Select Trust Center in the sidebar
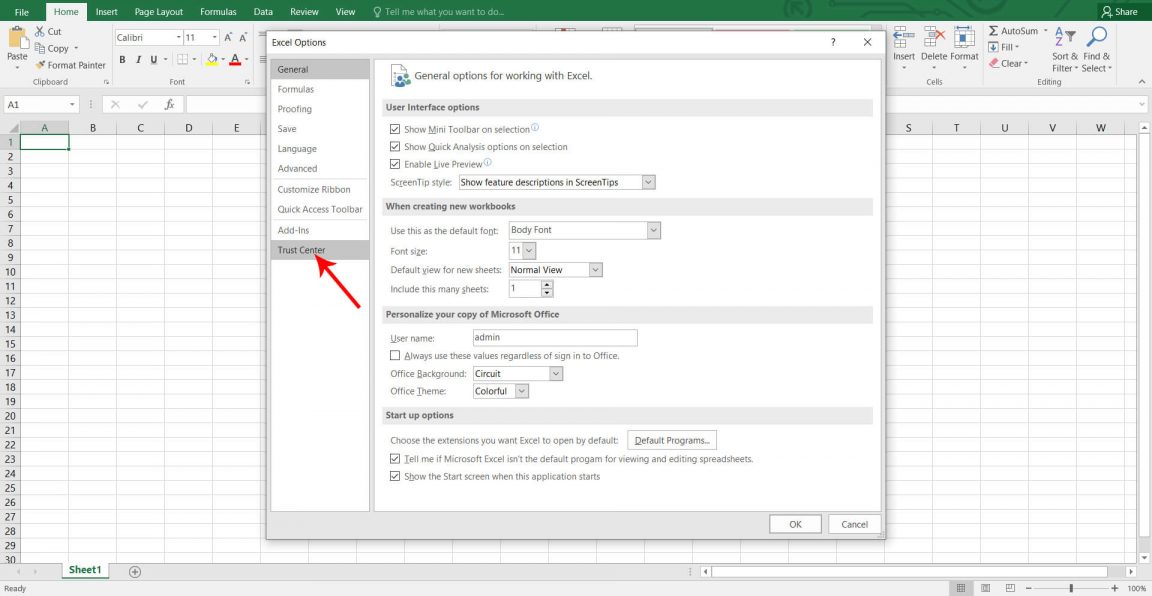This screenshot has height=596, width=1152. tap(302, 249)
